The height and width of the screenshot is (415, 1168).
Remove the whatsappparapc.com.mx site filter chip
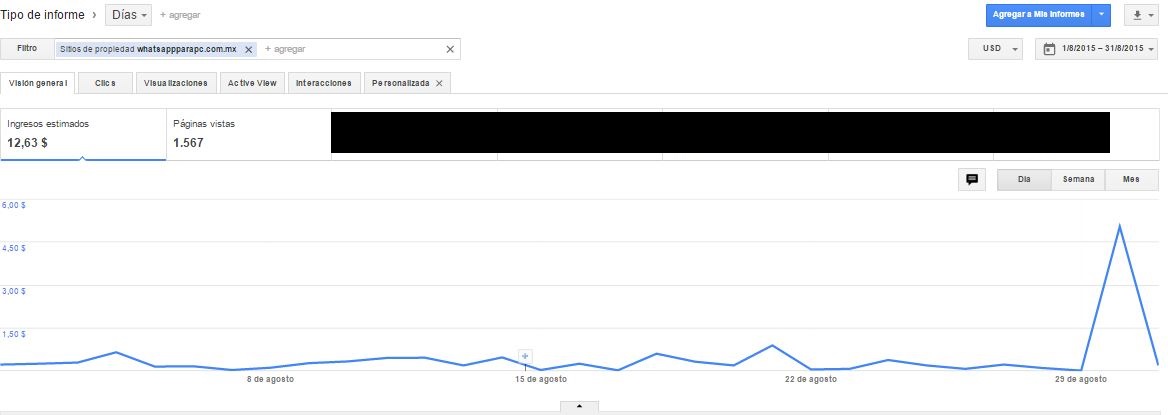pyautogui.click(x=249, y=49)
